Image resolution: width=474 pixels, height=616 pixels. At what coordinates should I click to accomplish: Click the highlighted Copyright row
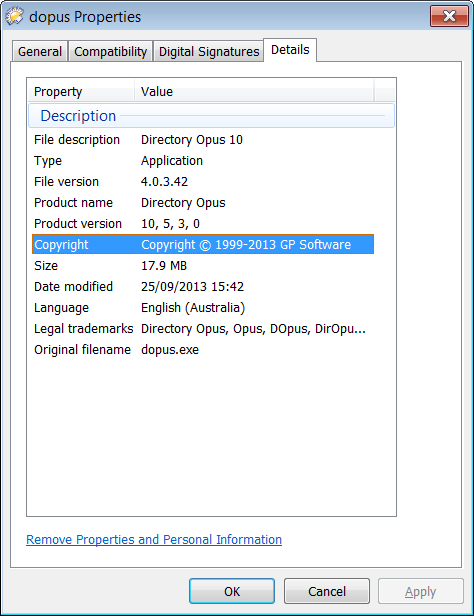click(x=203, y=244)
